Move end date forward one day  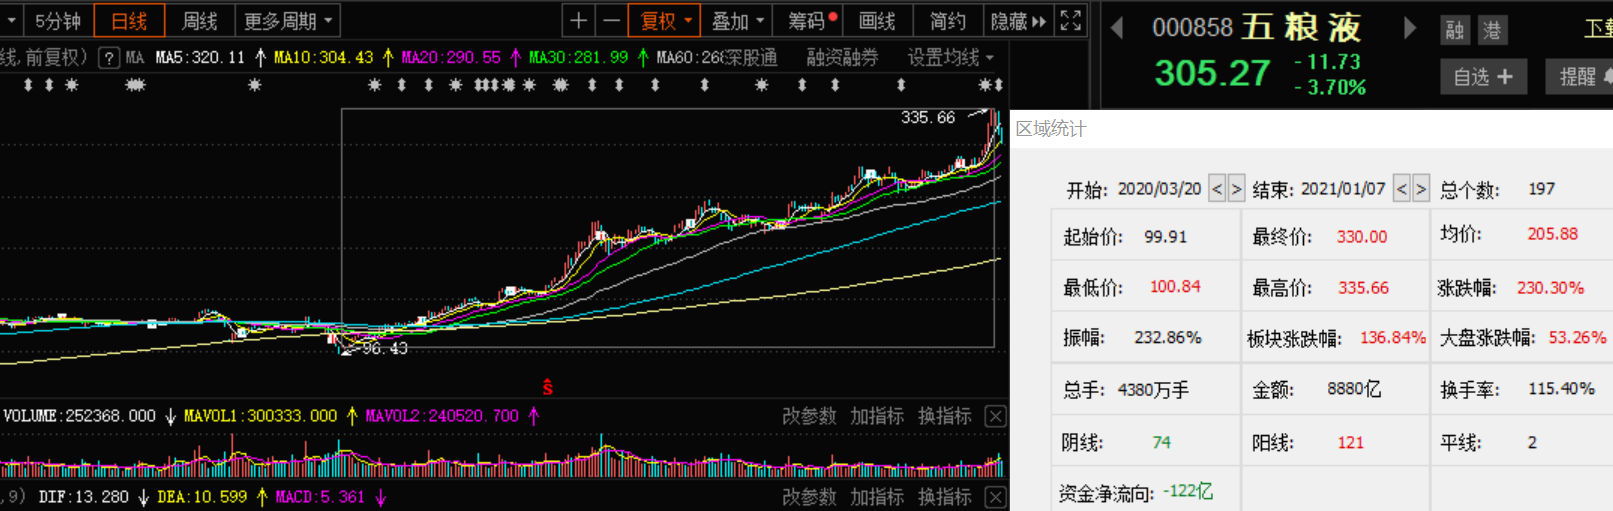click(1421, 188)
